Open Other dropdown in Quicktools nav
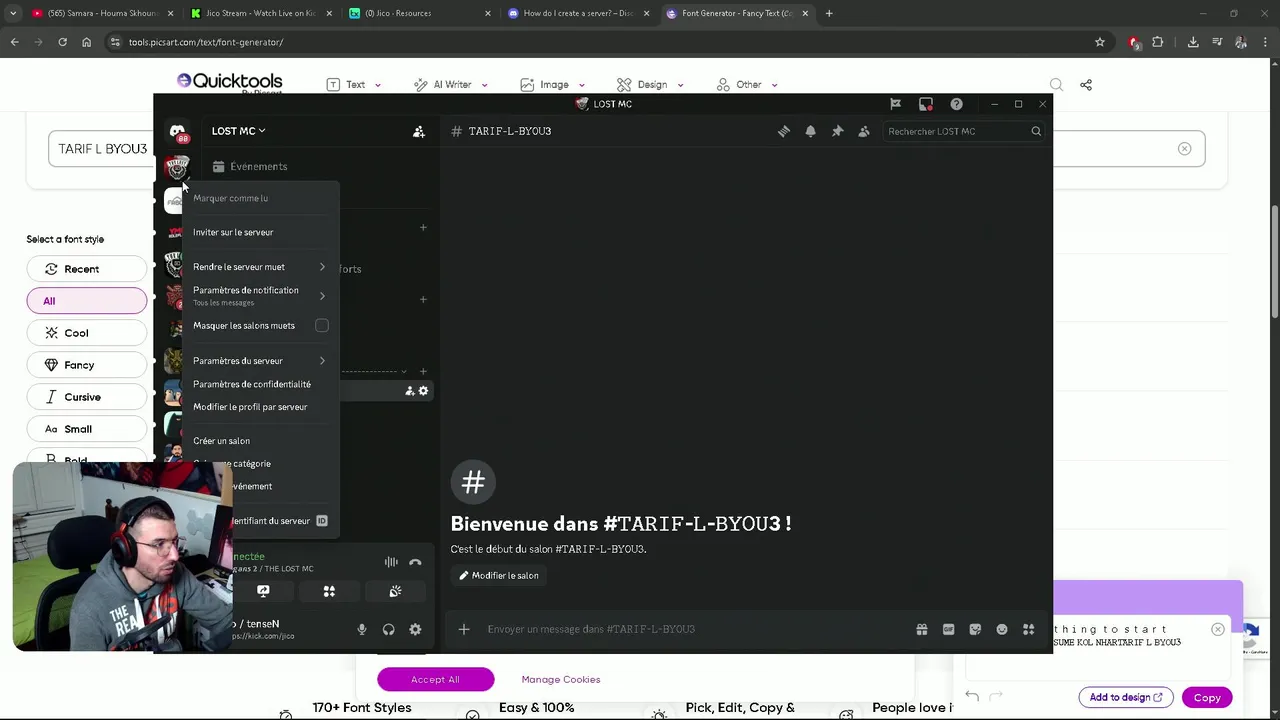This screenshot has height=720, width=1280. click(747, 85)
